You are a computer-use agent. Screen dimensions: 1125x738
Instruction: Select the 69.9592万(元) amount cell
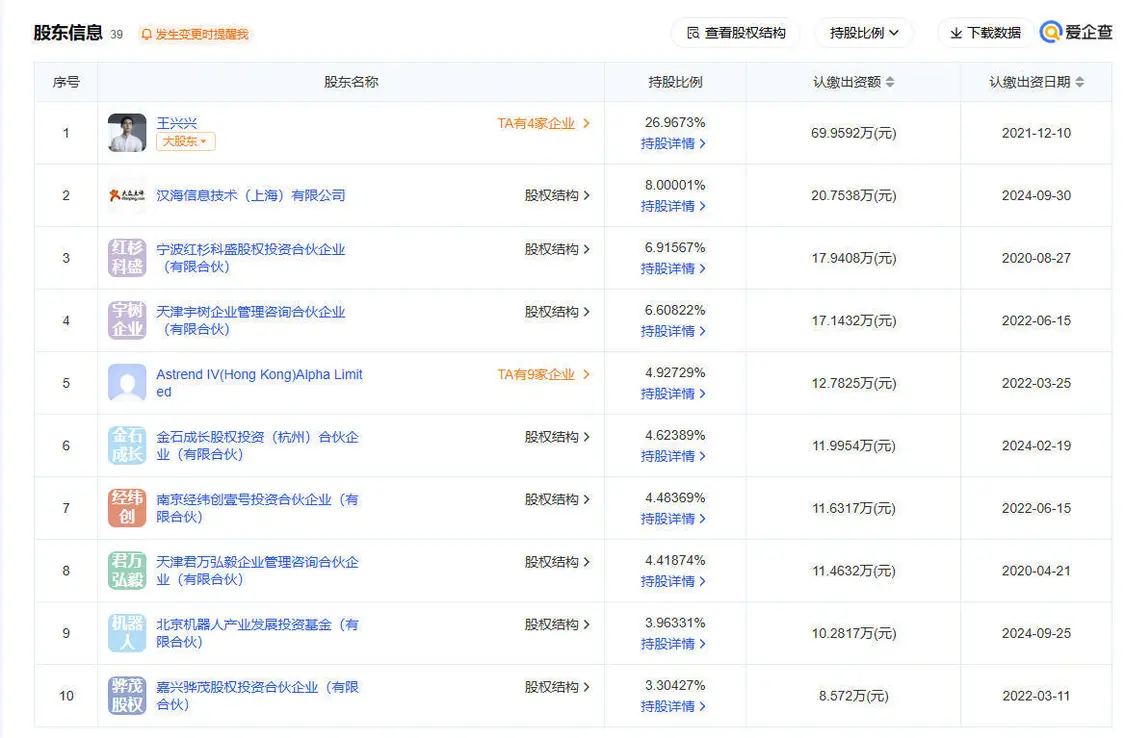click(854, 133)
